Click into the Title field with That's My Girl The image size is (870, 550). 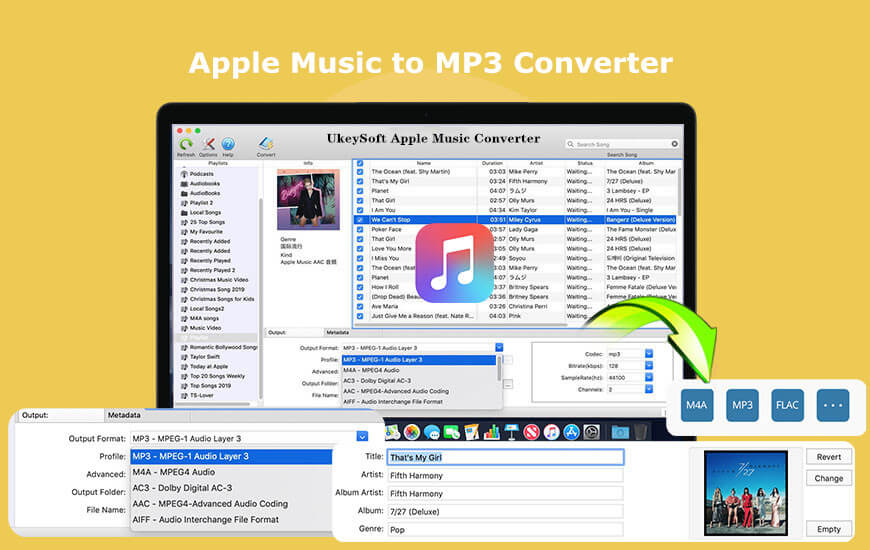[505, 457]
